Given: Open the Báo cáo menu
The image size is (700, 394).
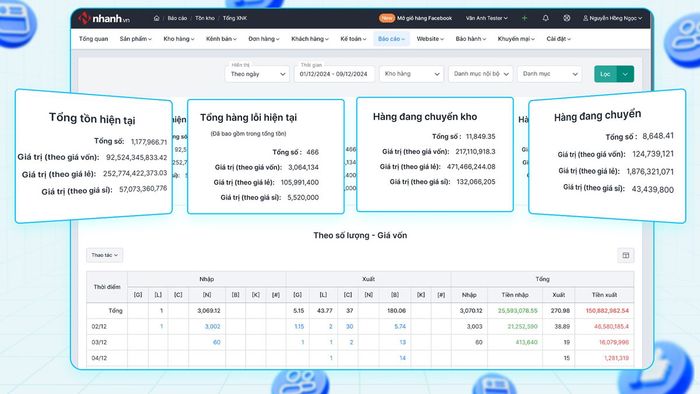Looking at the screenshot, I should click(x=391, y=39).
